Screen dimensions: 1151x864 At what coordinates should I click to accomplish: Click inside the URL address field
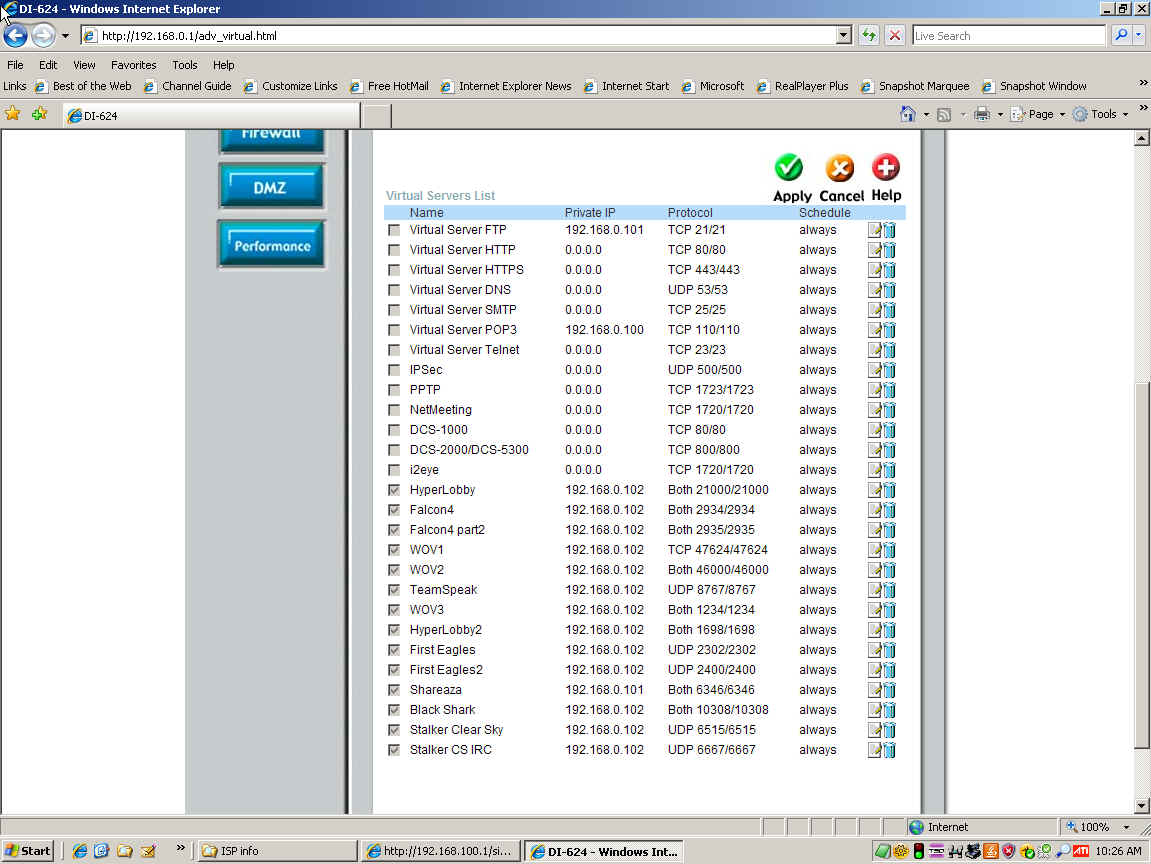(467, 35)
